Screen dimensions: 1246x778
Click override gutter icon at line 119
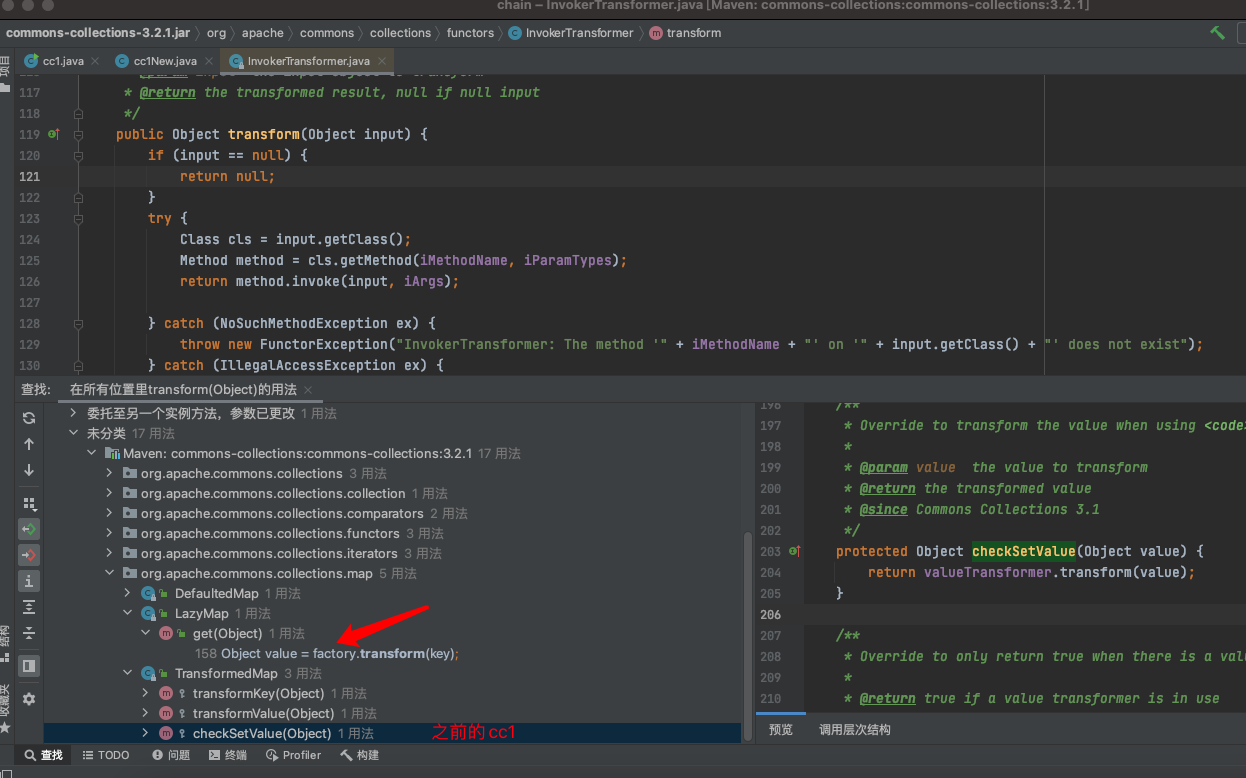tap(54, 134)
